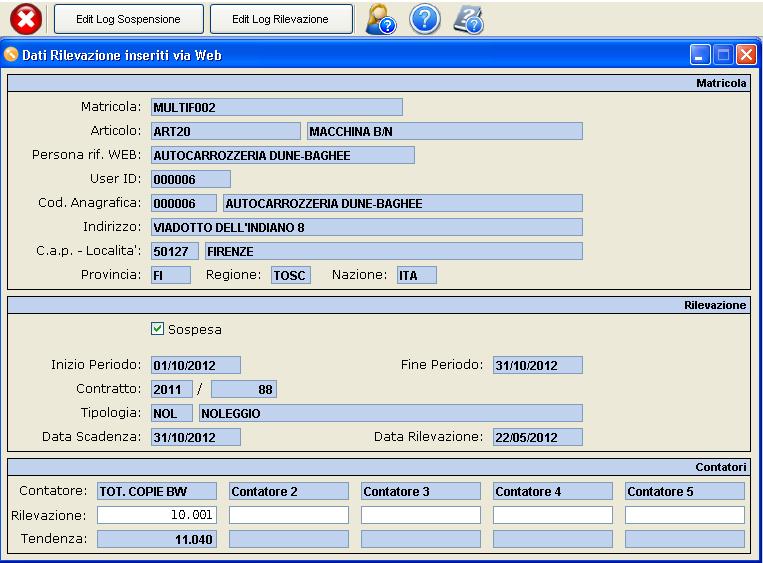This screenshot has width=763, height=563.
Task: Click the Rilevazione section header label
Action: 715,305
